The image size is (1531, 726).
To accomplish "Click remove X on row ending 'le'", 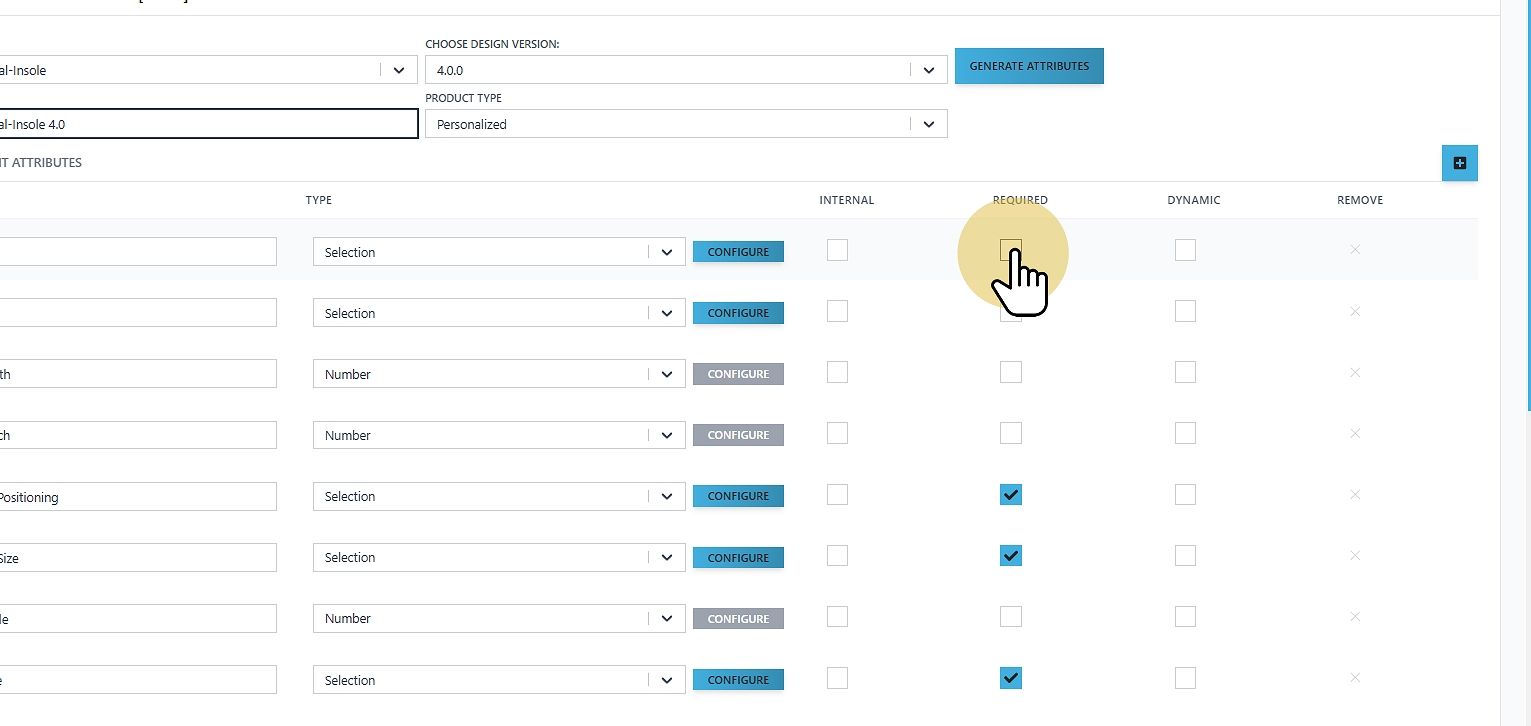I will click(1355, 617).
